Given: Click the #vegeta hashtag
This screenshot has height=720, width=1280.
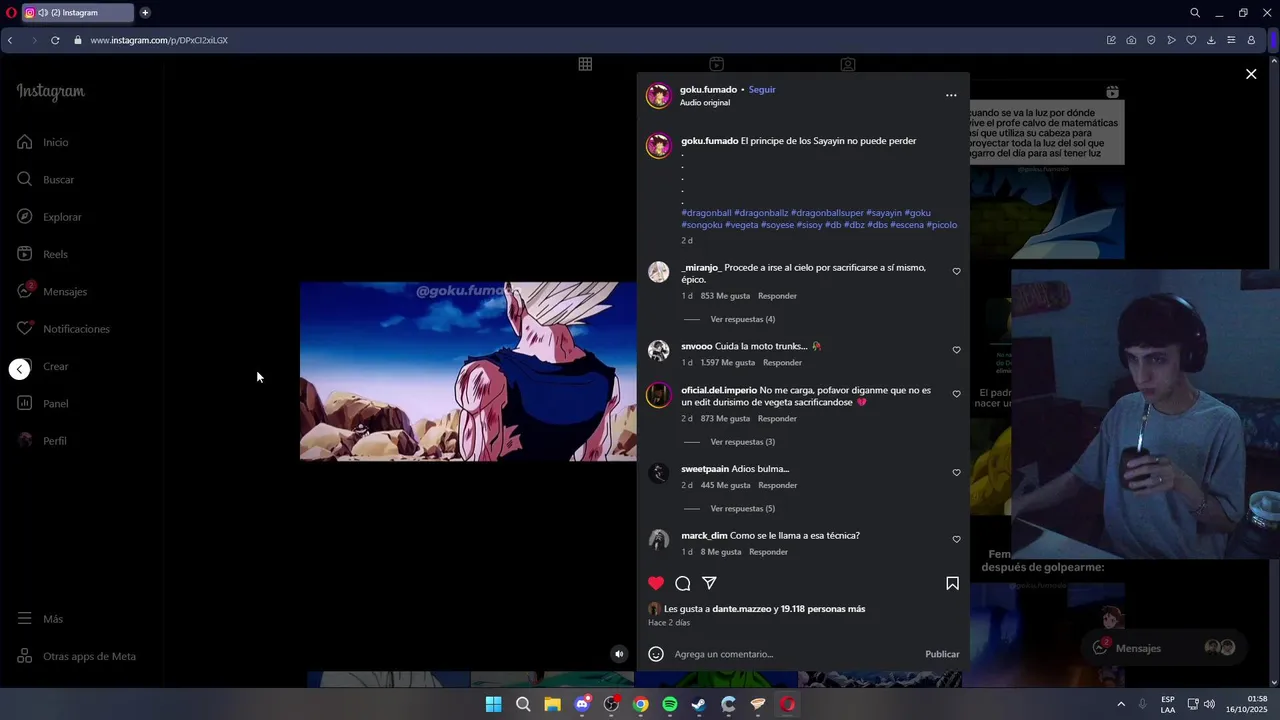Looking at the screenshot, I should (741, 225).
